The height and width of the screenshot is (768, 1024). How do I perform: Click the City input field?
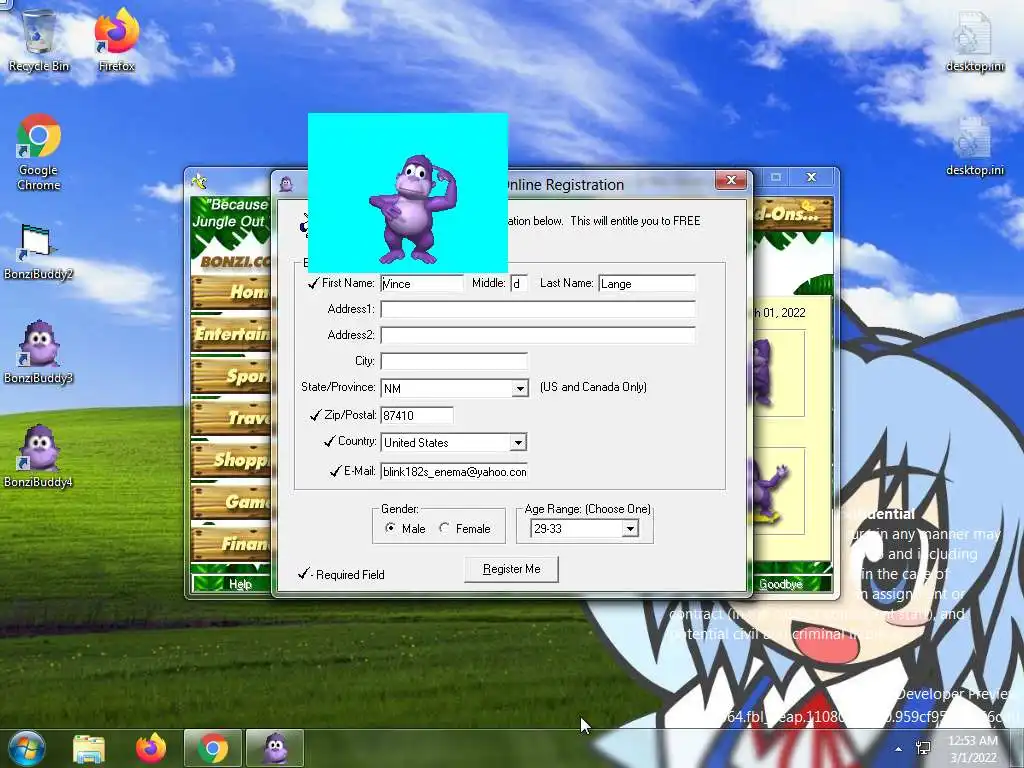pos(454,361)
